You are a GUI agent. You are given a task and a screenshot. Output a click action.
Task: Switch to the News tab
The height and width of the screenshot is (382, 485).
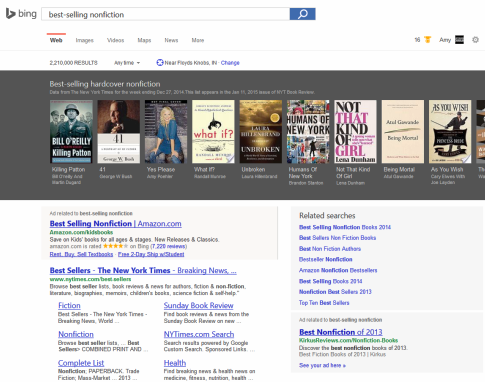pos(171,40)
